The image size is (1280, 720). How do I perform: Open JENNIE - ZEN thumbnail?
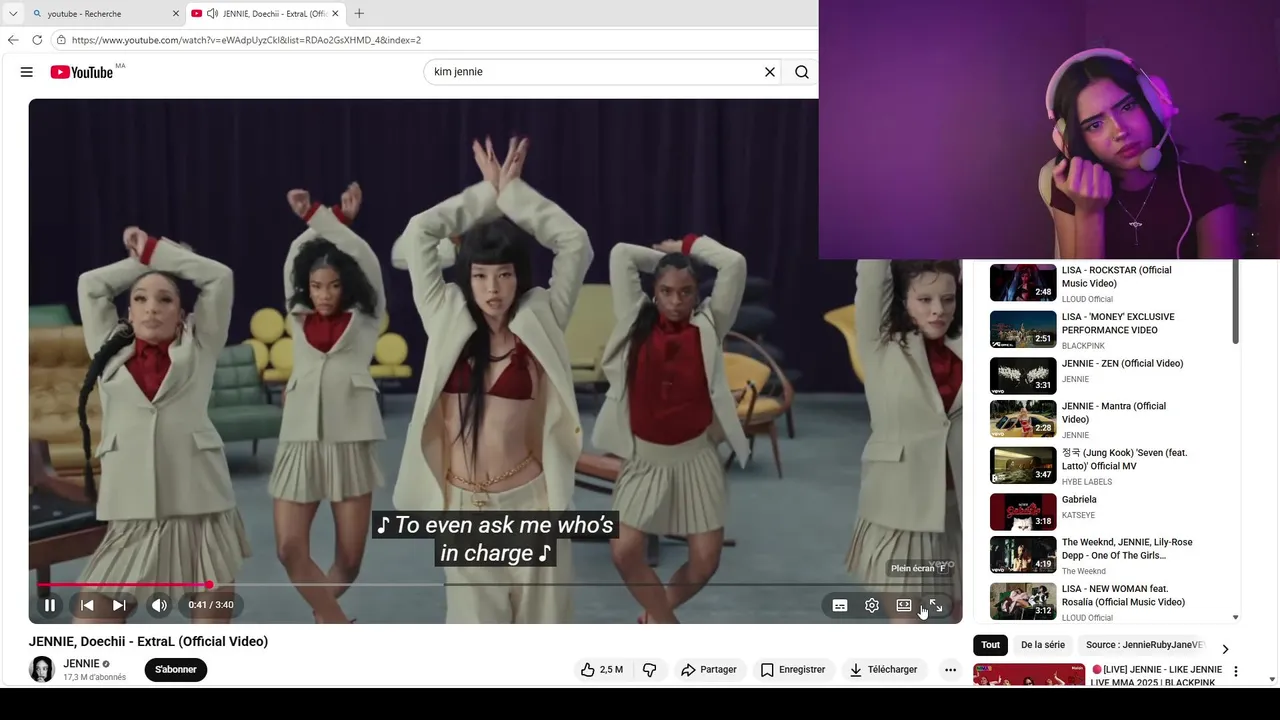[x=1023, y=376]
